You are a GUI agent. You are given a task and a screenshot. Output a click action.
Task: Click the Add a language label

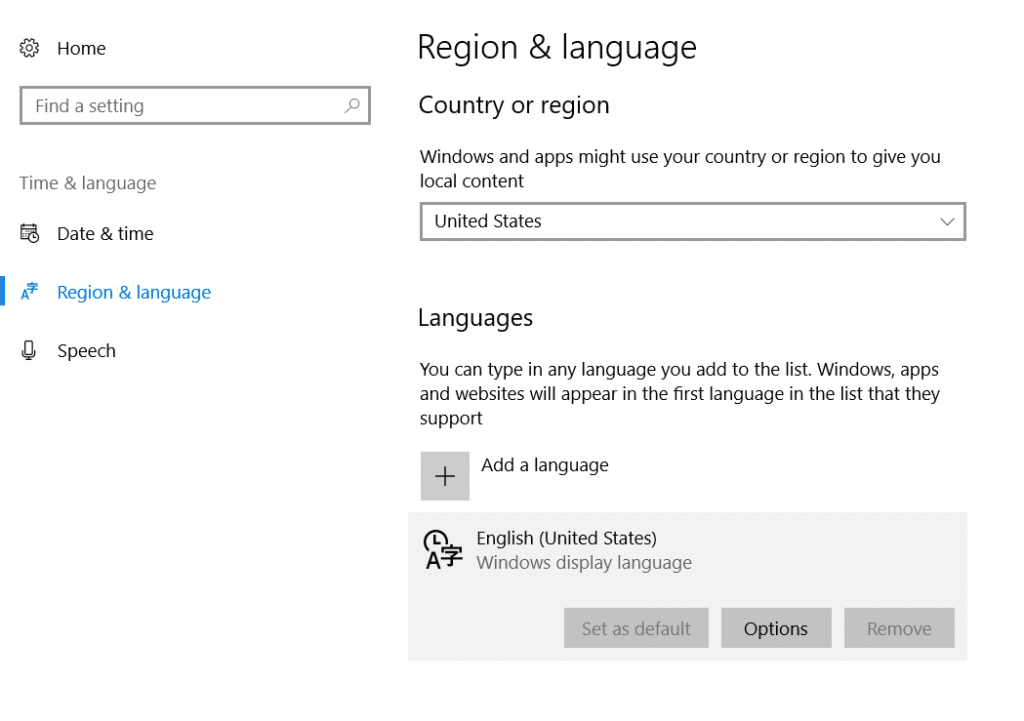click(x=545, y=465)
